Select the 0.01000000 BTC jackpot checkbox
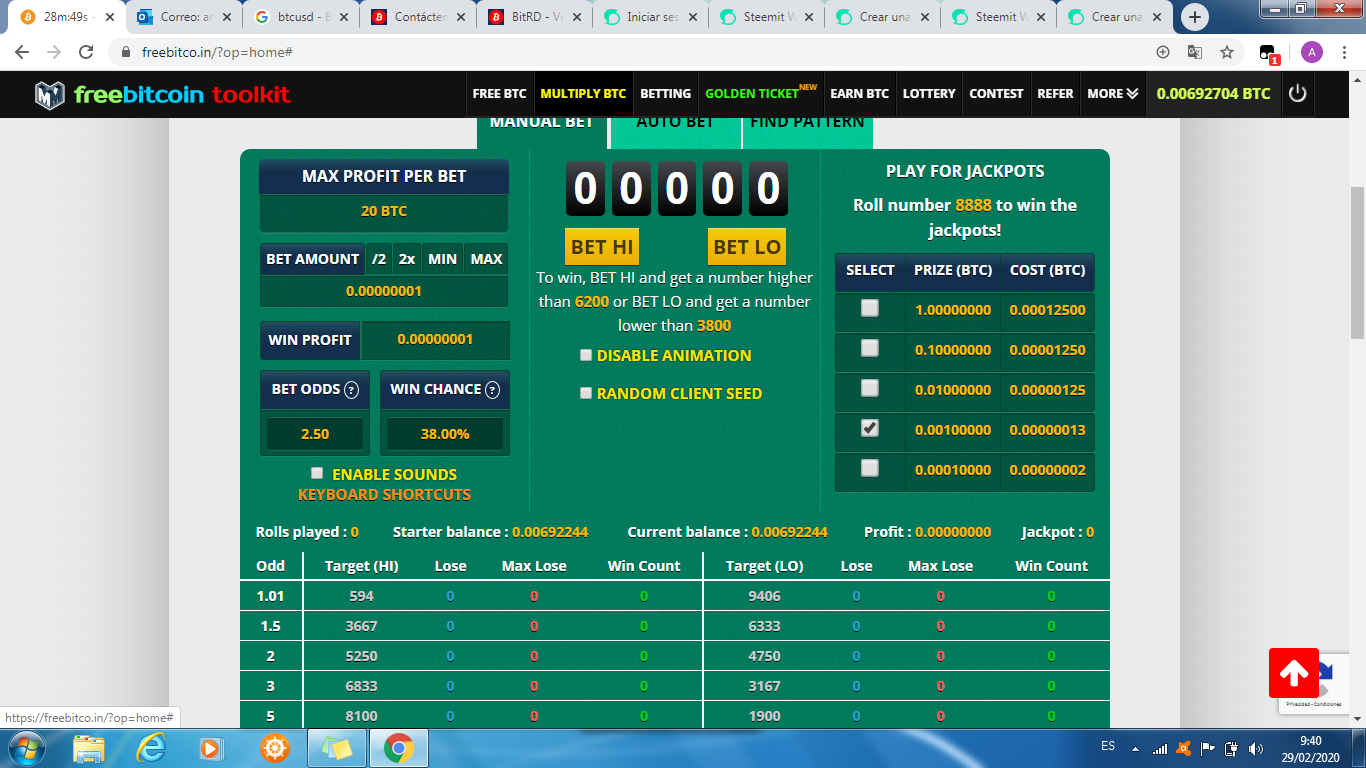 click(870, 388)
